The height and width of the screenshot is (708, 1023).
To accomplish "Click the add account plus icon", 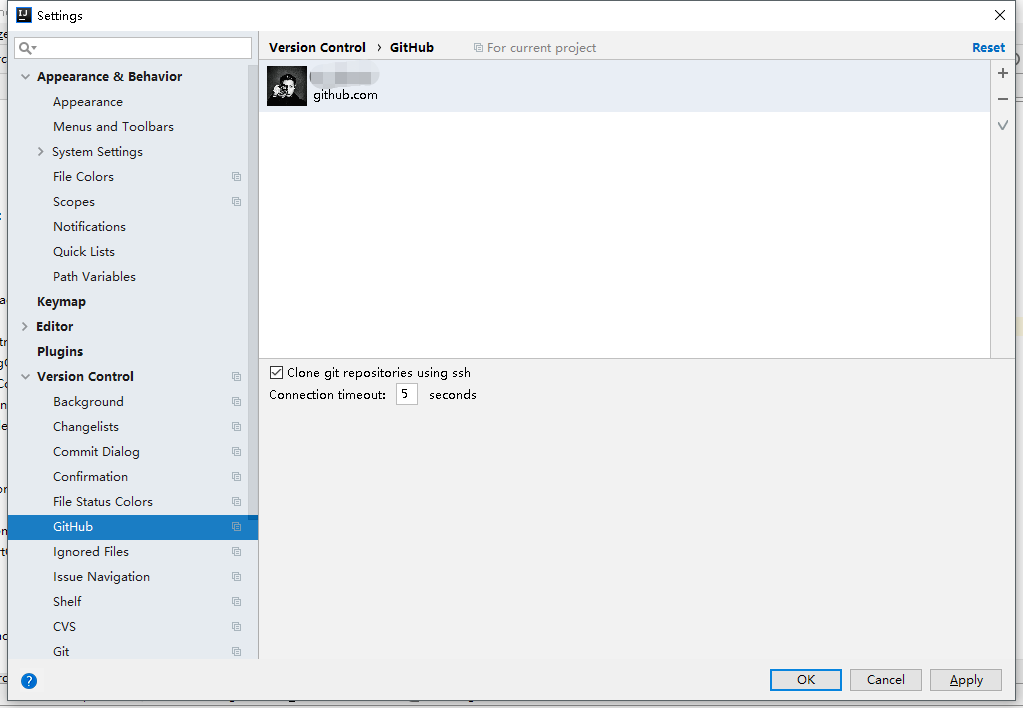I will tap(1003, 73).
